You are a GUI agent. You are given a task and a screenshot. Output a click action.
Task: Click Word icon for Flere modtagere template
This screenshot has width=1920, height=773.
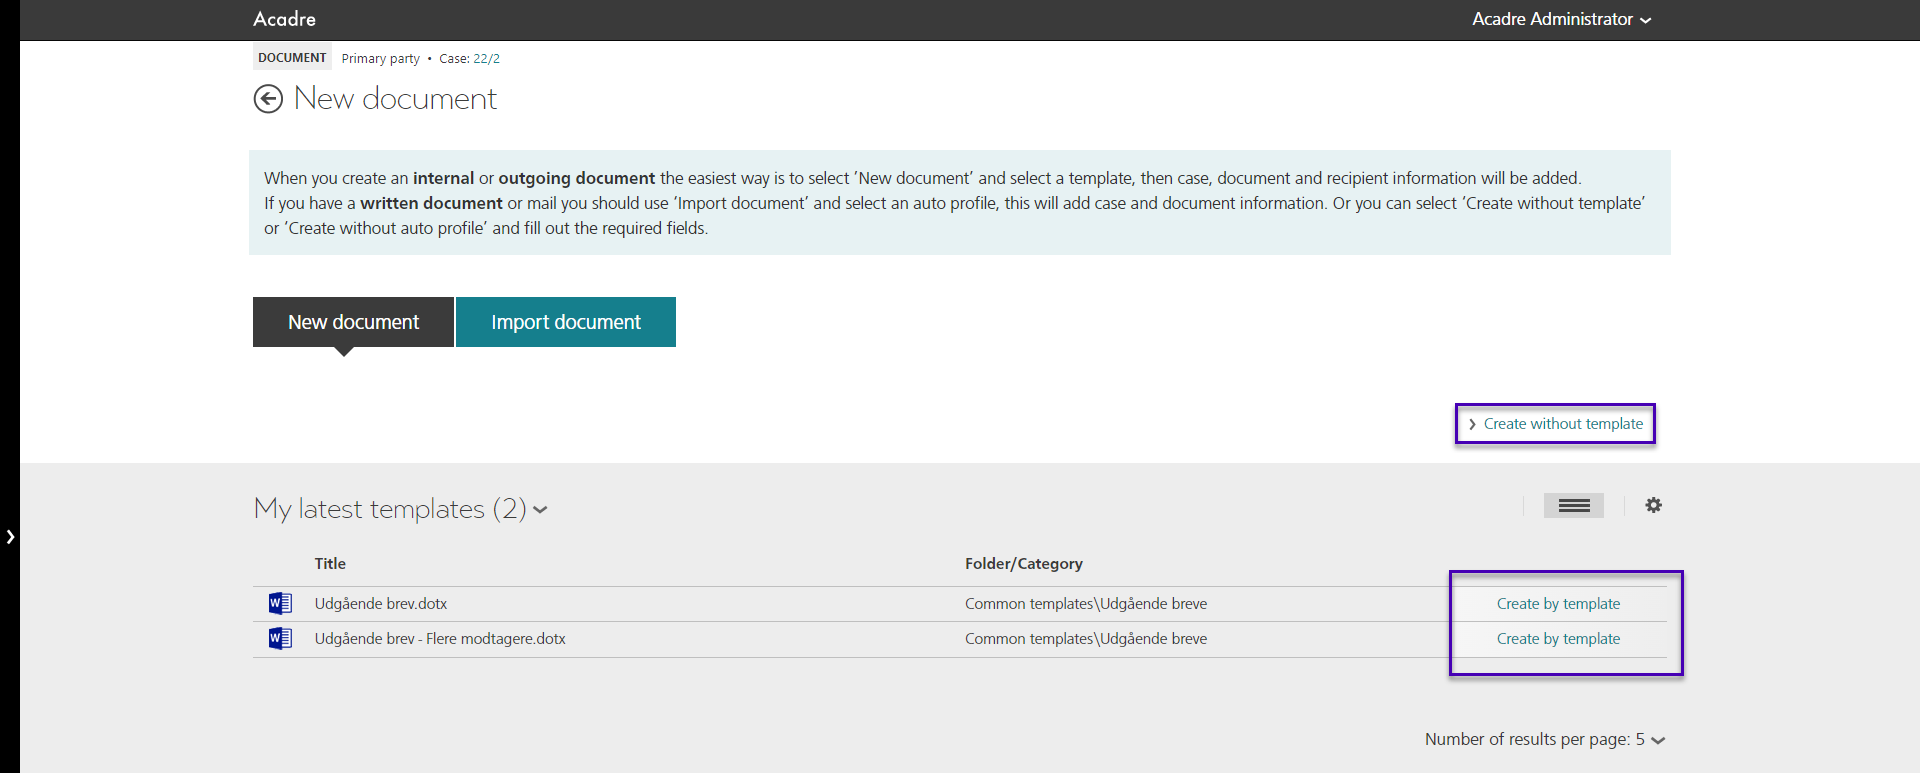pyautogui.click(x=280, y=638)
